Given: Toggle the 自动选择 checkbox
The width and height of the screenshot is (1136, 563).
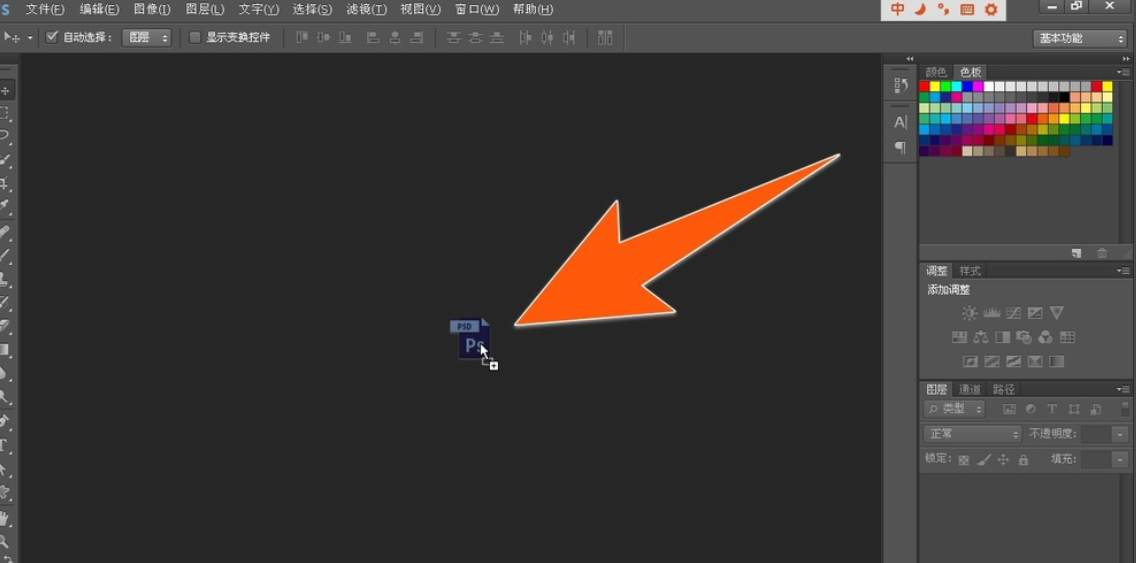Looking at the screenshot, I should point(51,37).
